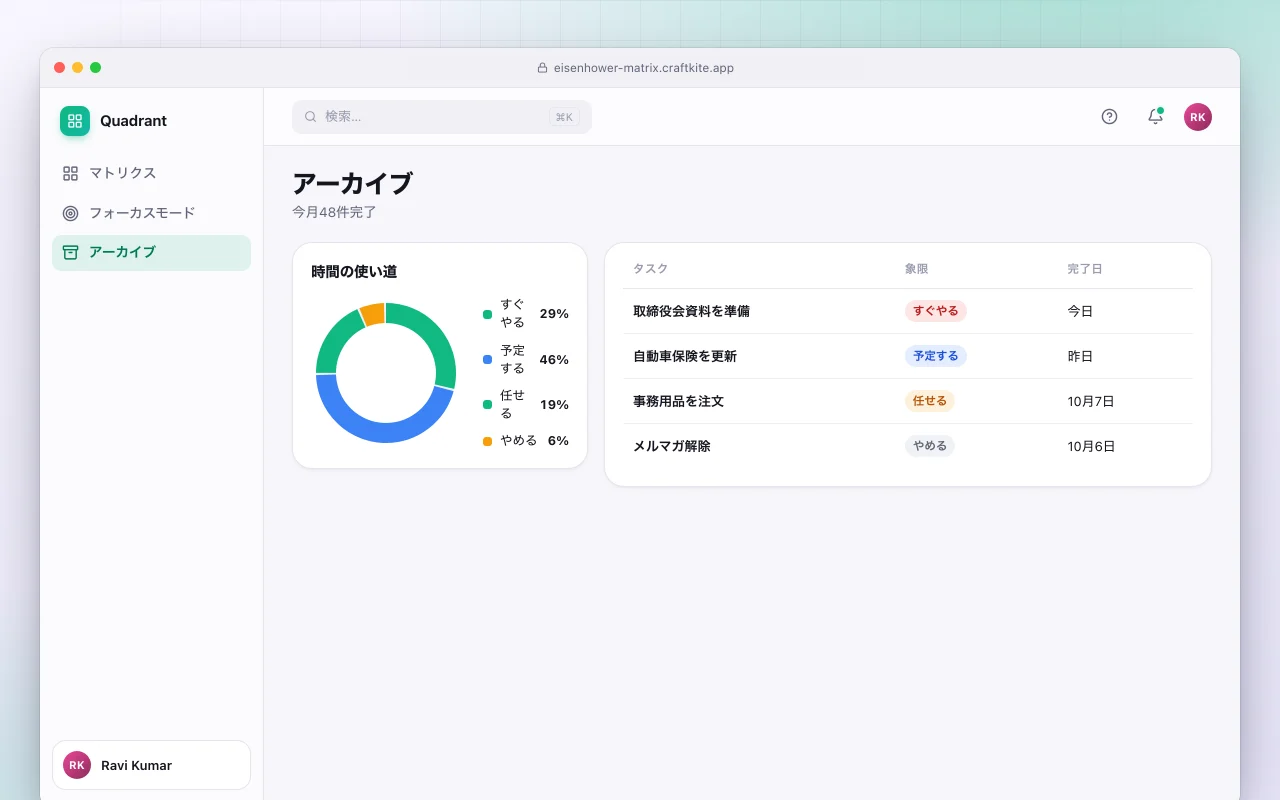The height and width of the screenshot is (800, 1280).
Task: Click the RK avatar beside Ravi Kumar
Action: tap(77, 765)
